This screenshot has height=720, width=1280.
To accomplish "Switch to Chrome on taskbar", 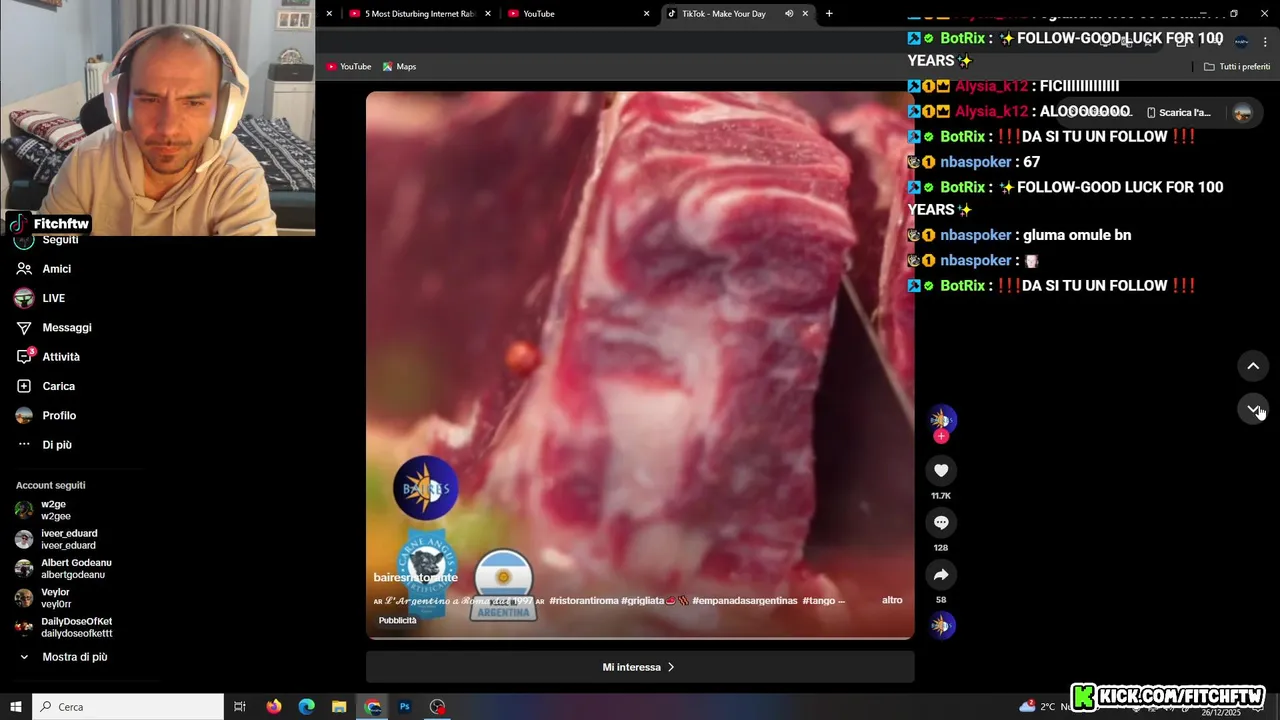I will click(x=372, y=707).
